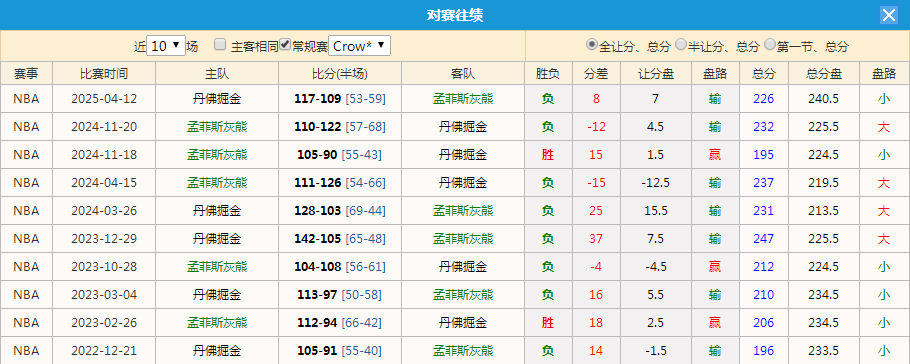Click the 让分盘 column header
The image size is (910, 364).
click(x=656, y=74)
